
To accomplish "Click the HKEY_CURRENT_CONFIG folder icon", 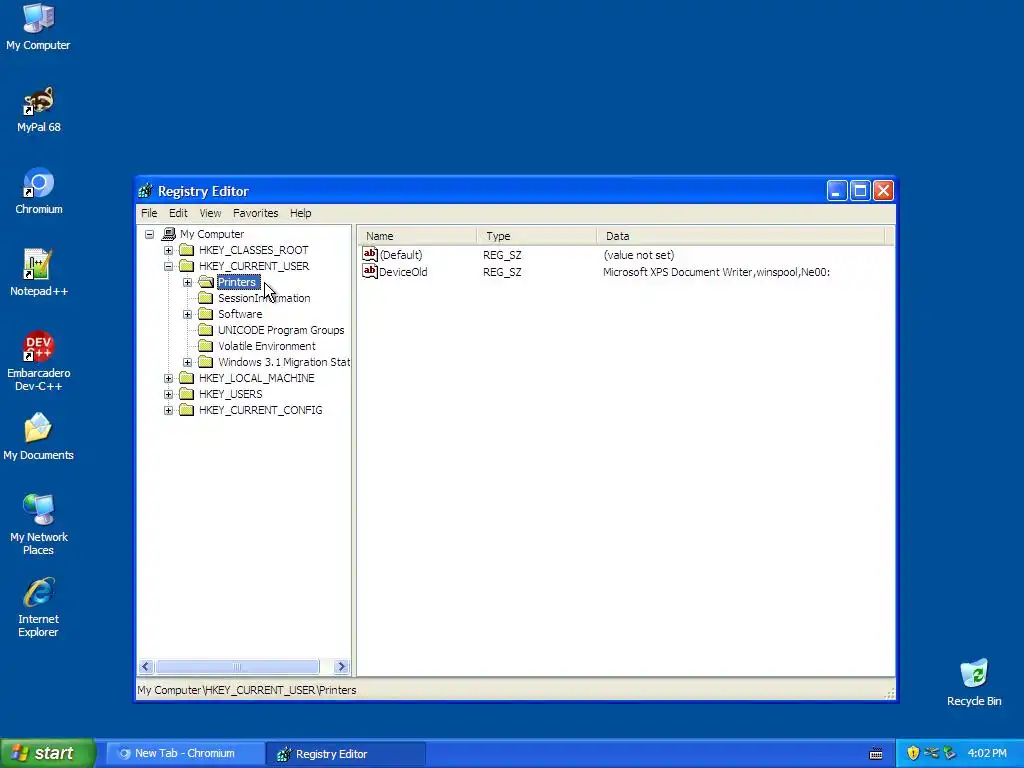I will point(187,410).
